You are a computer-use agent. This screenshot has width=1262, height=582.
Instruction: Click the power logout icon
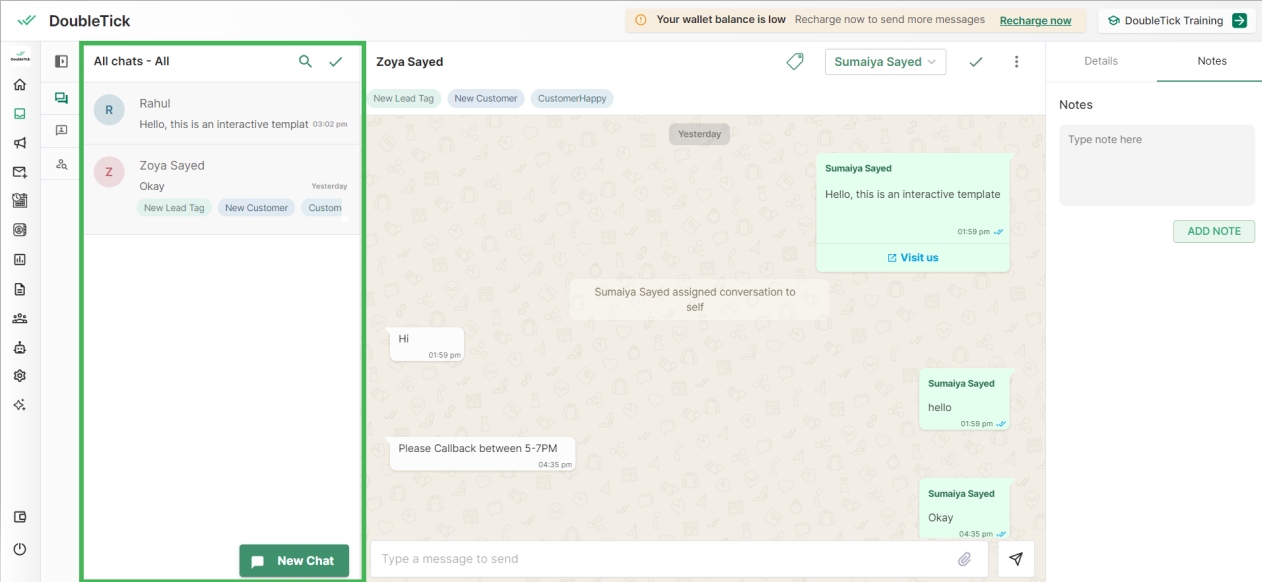tap(20, 549)
